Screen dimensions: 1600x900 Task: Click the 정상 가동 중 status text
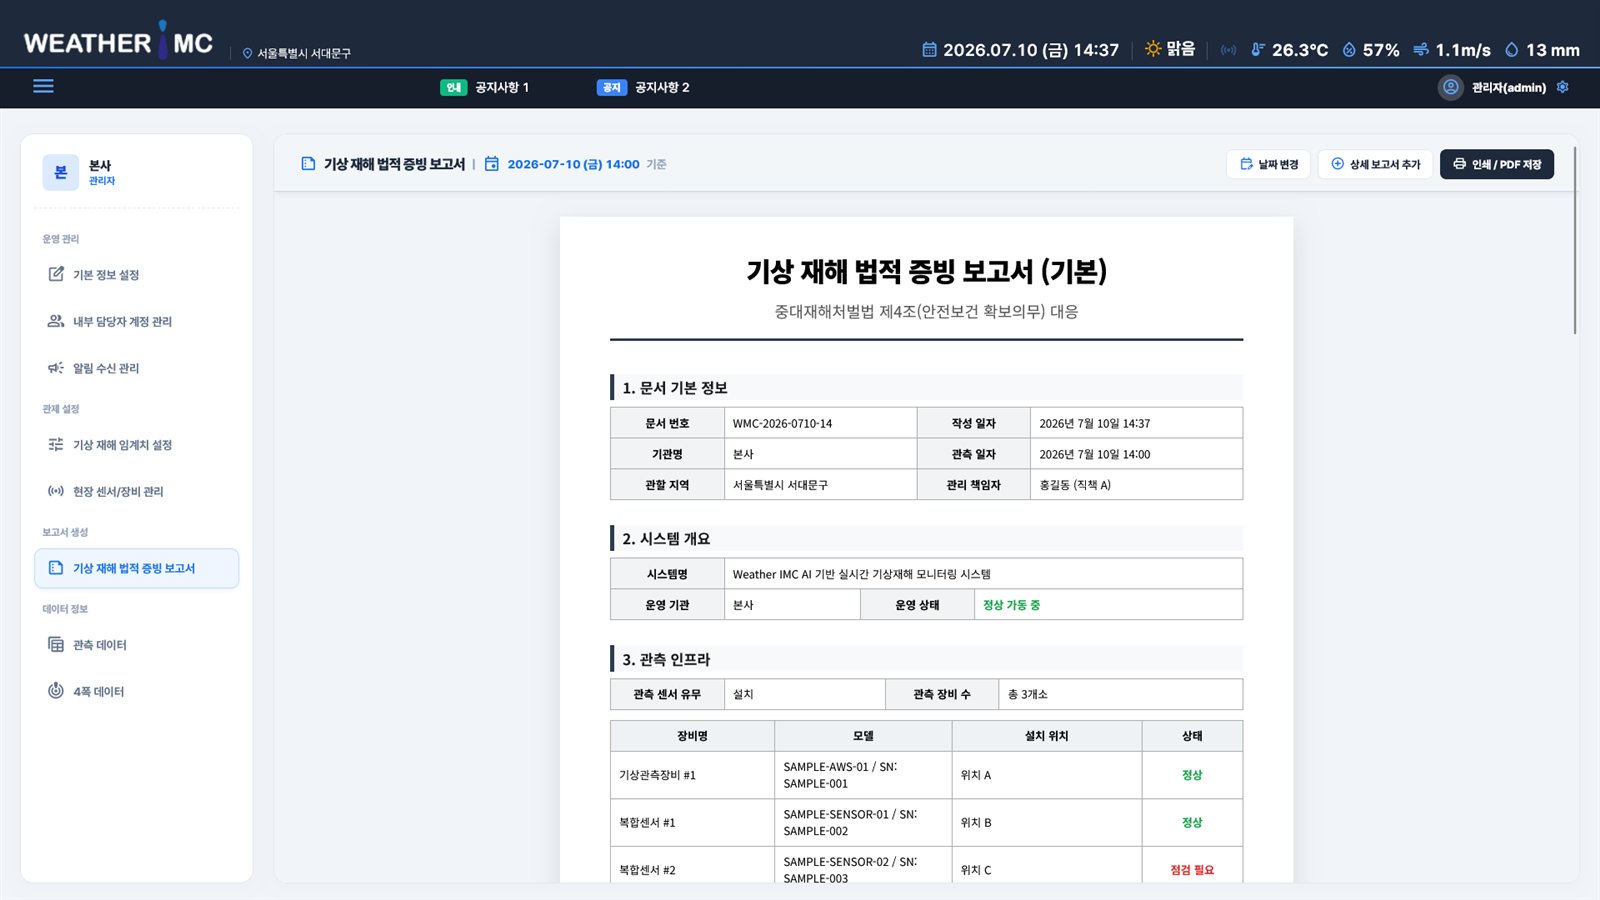coord(1011,605)
